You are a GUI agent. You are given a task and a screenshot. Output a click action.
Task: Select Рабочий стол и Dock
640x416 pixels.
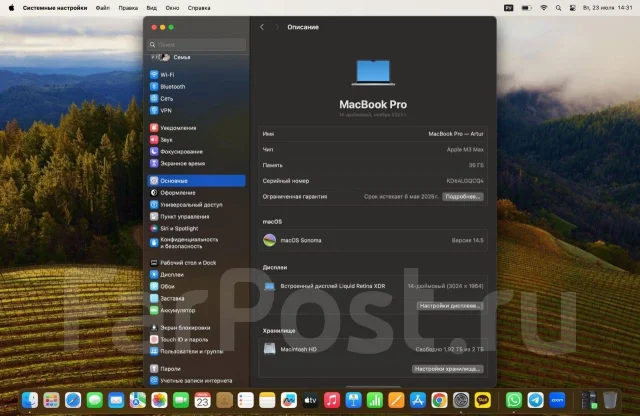(x=196, y=263)
